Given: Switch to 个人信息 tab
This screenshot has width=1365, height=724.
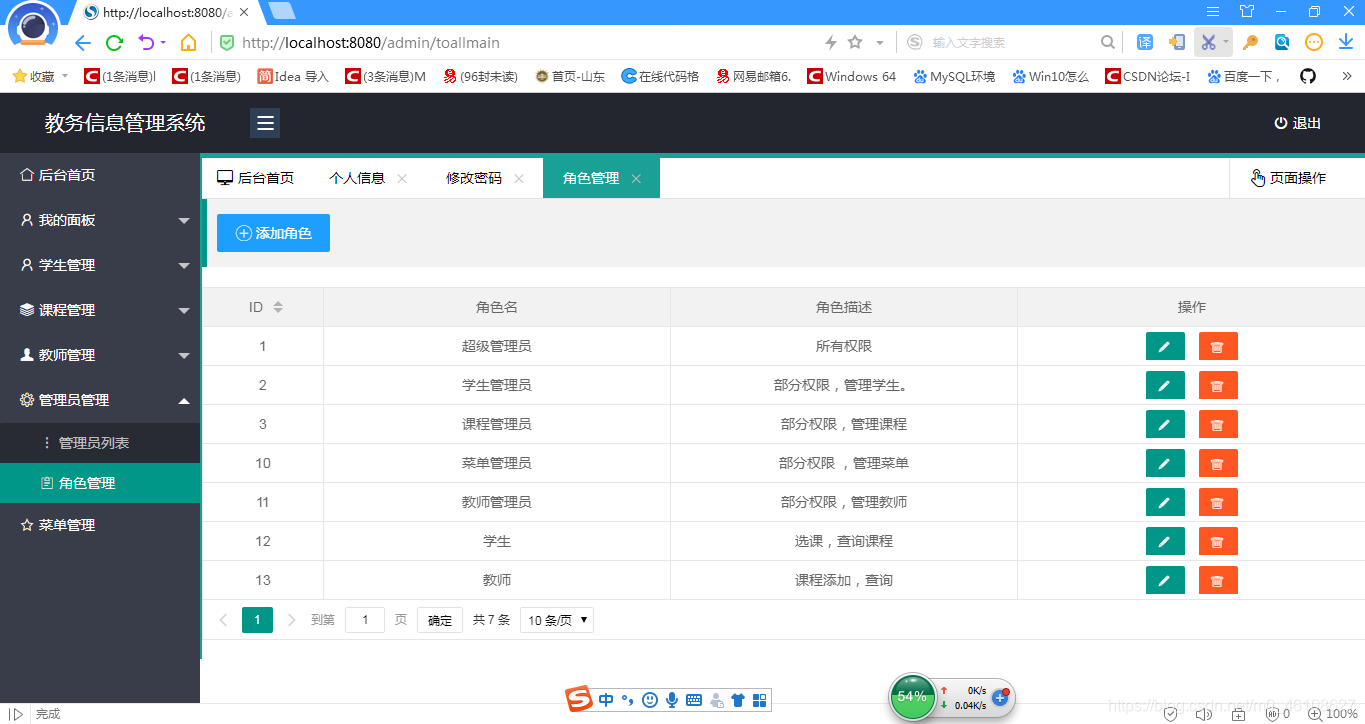Looking at the screenshot, I should 357,178.
